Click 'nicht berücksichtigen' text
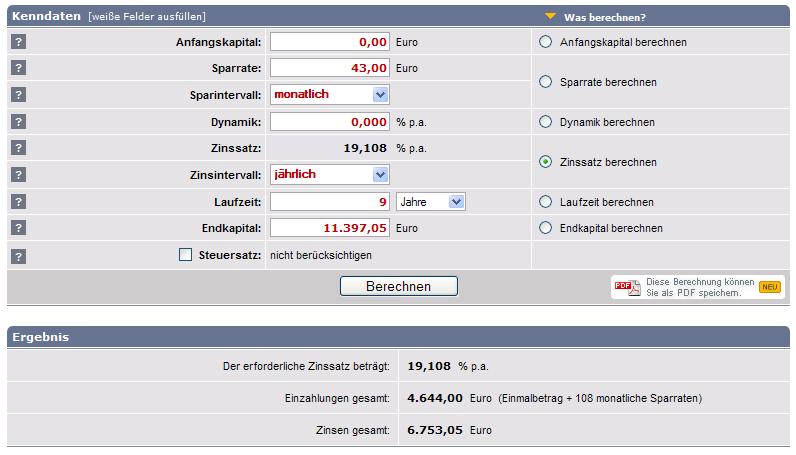This screenshot has width=796, height=455. [x=321, y=255]
